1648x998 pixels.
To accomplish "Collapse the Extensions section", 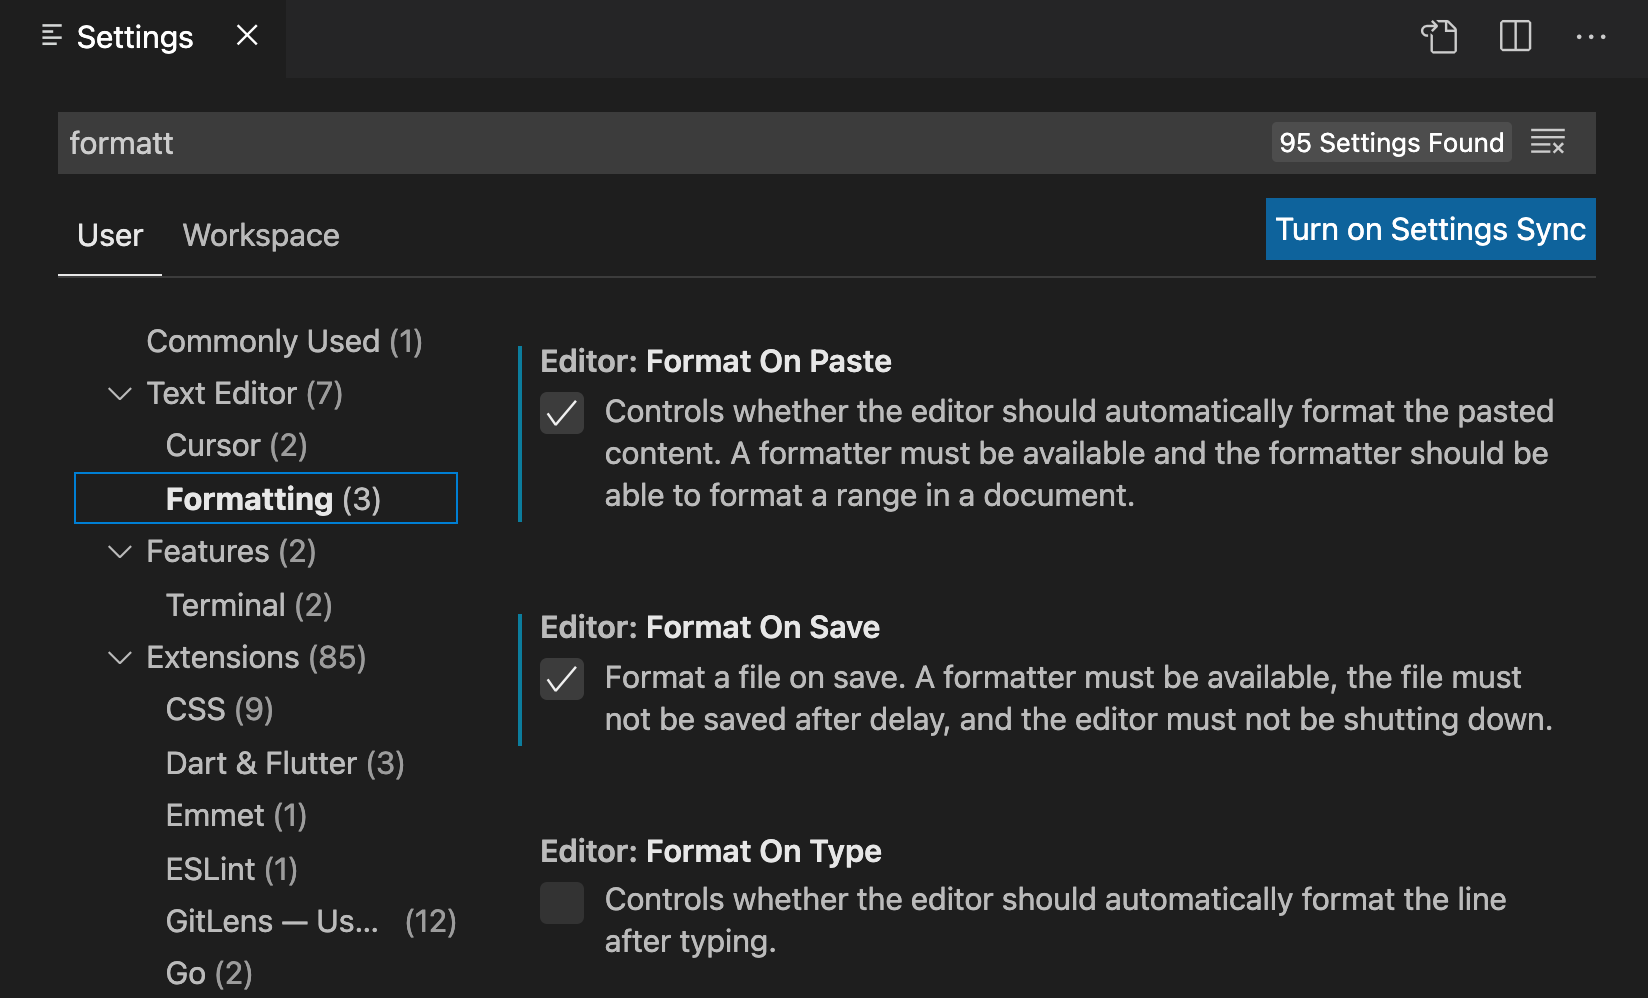I will (x=119, y=657).
